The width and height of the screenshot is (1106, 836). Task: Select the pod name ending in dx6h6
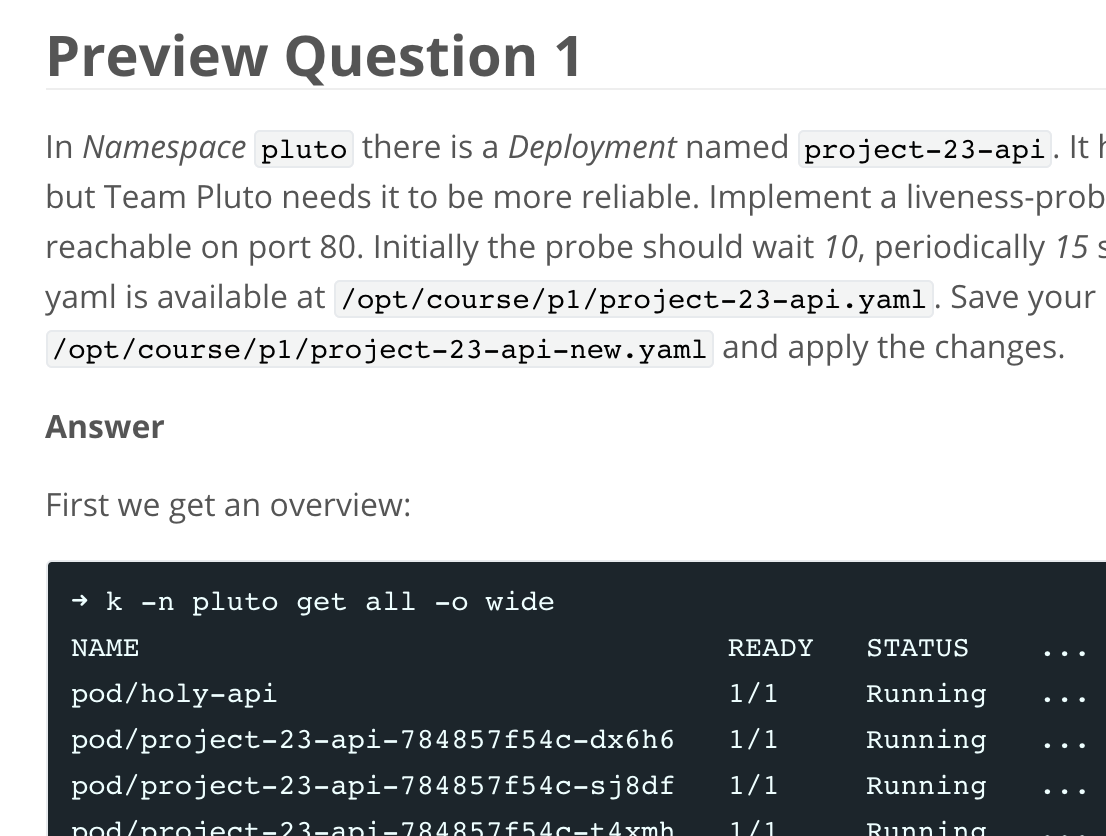coord(372,740)
